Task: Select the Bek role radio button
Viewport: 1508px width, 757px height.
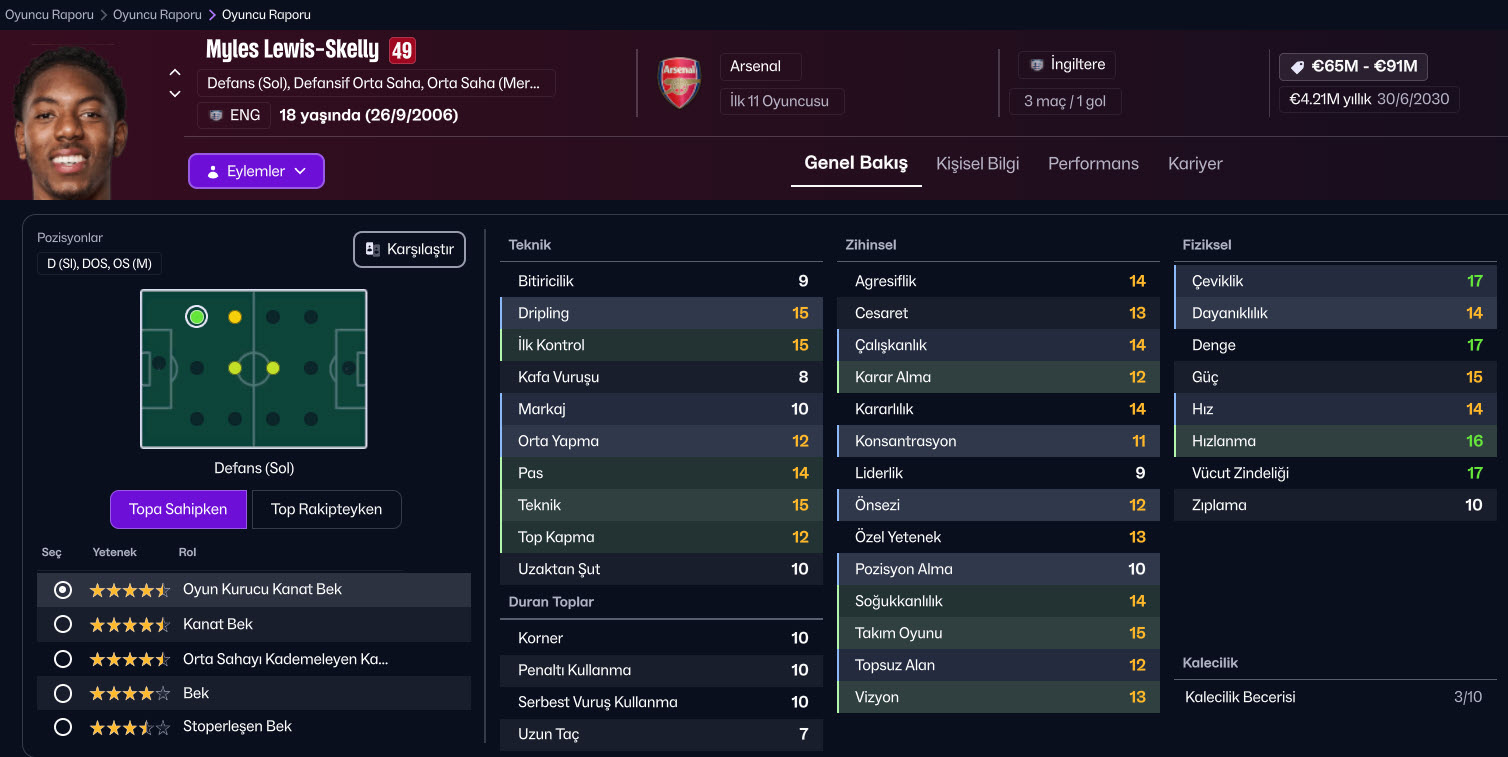Action: click(63, 693)
